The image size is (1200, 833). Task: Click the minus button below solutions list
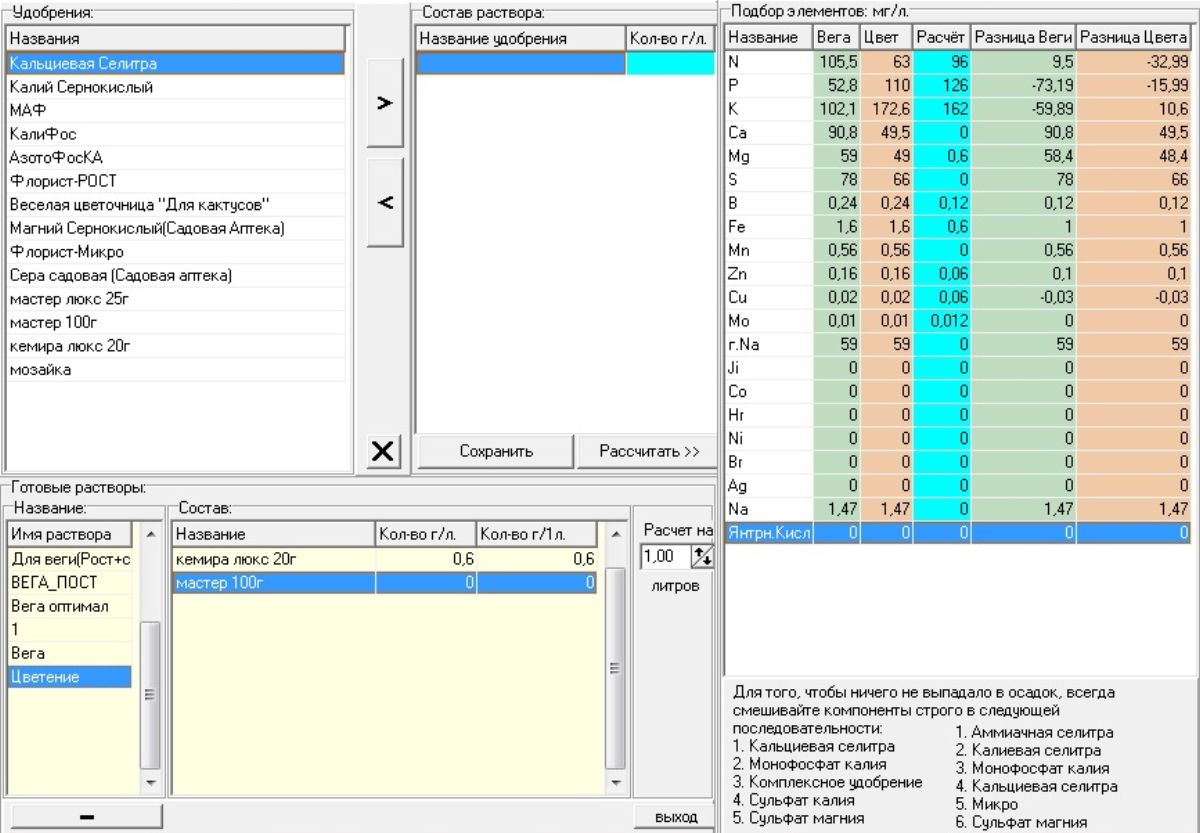pyautogui.click(x=86, y=817)
